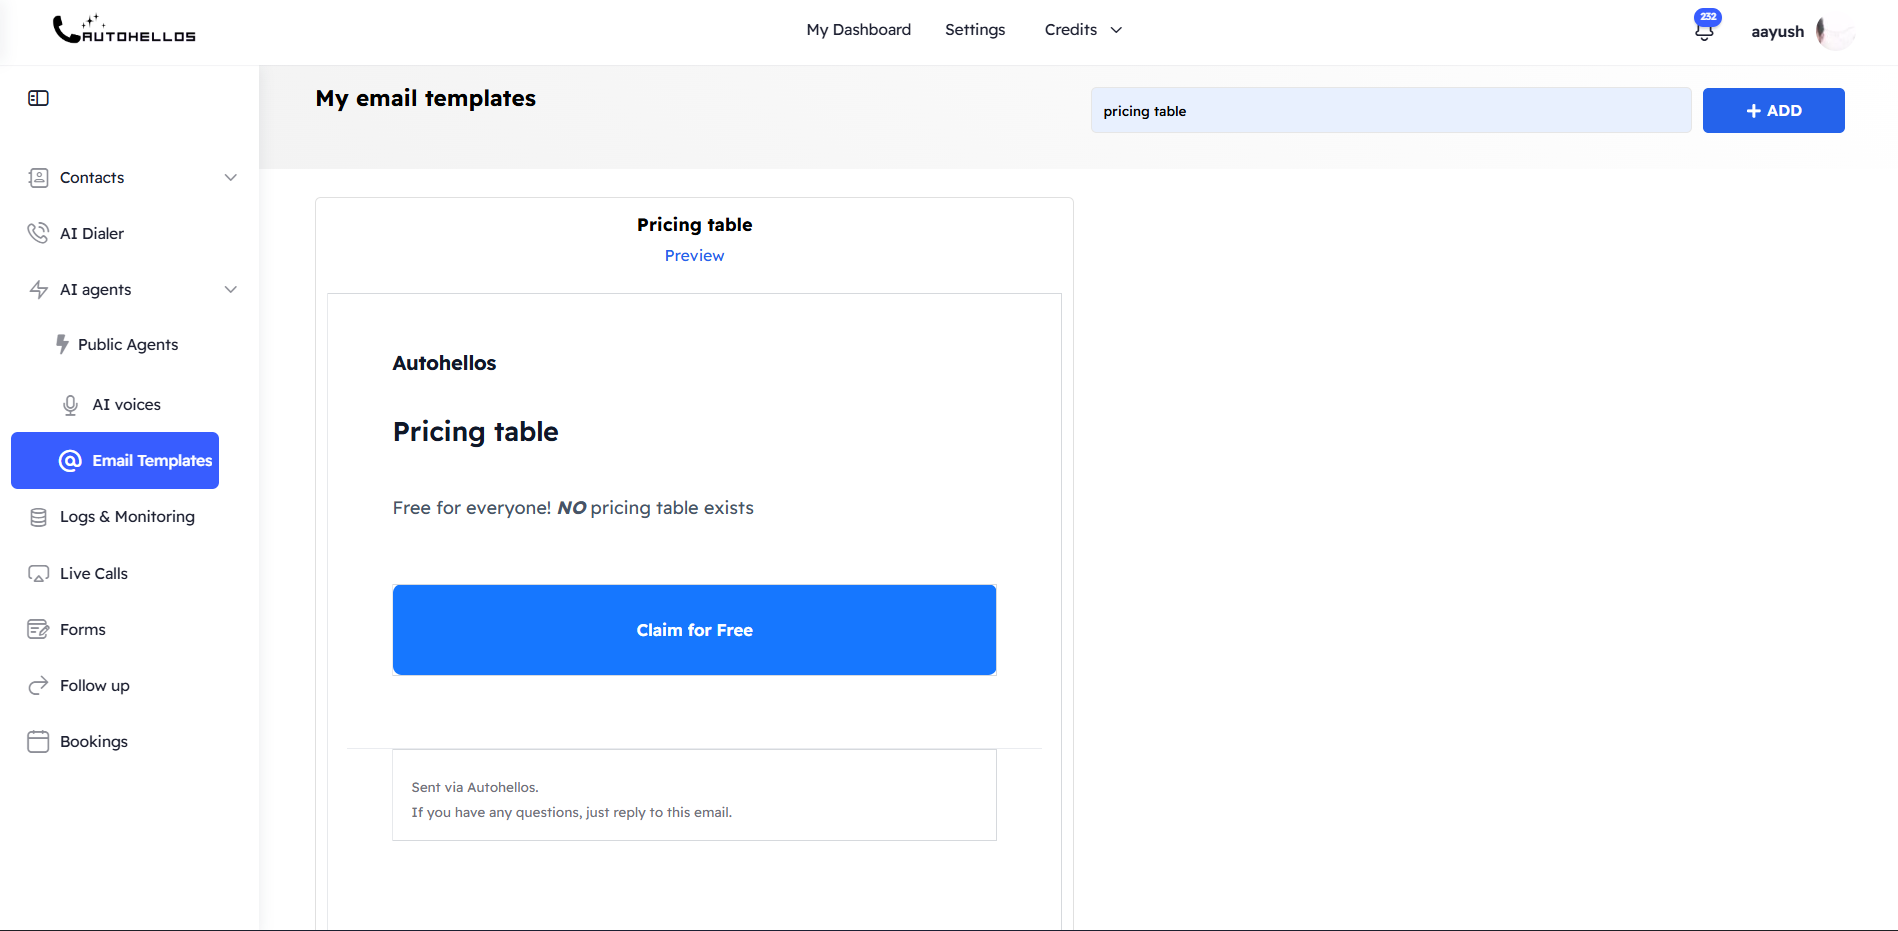
Task: Click the AI agents lightning icon
Action: pyautogui.click(x=38, y=290)
